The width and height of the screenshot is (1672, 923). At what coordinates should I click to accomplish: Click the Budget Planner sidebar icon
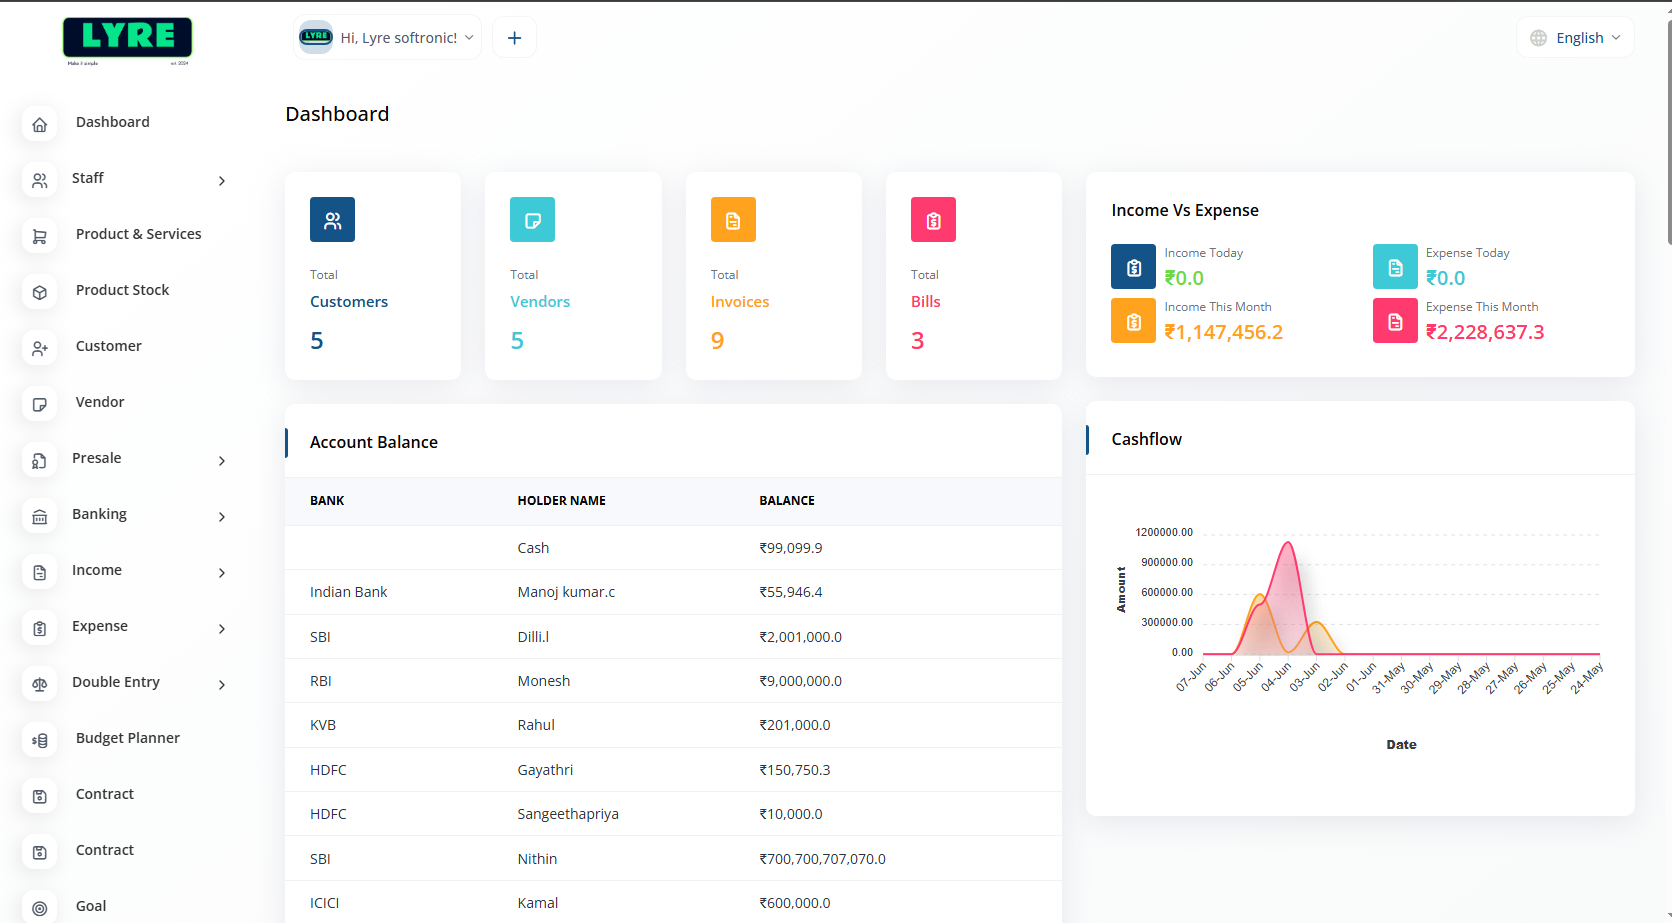(40, 741)
